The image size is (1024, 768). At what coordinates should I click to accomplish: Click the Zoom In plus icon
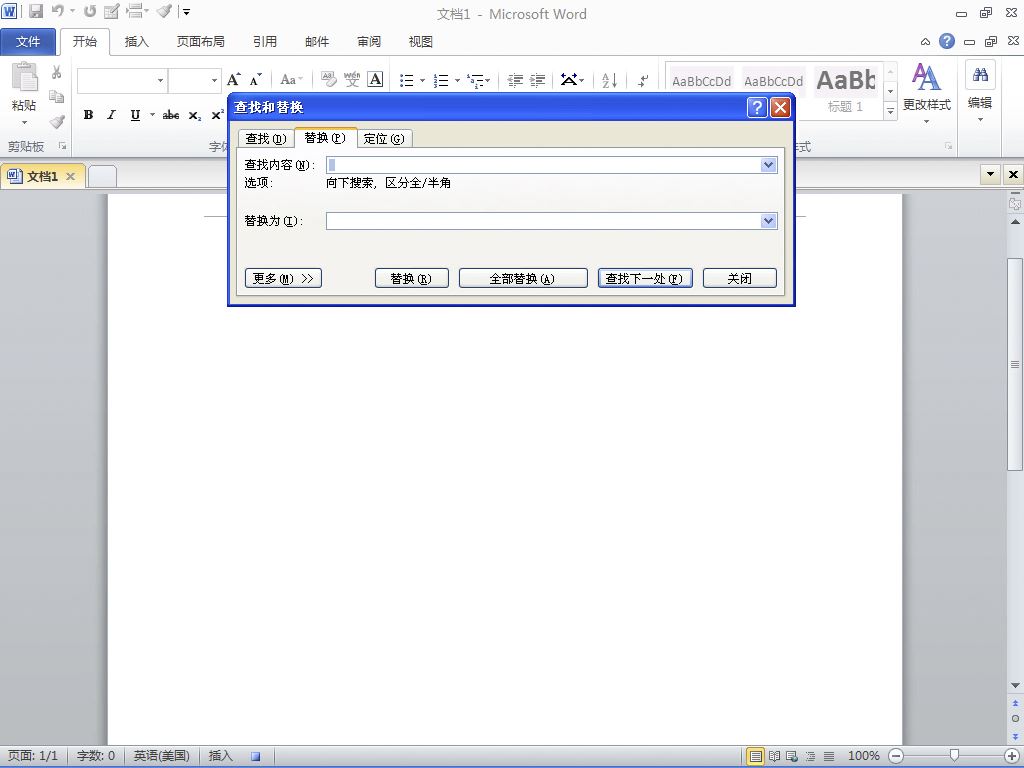pos(1012,756)
